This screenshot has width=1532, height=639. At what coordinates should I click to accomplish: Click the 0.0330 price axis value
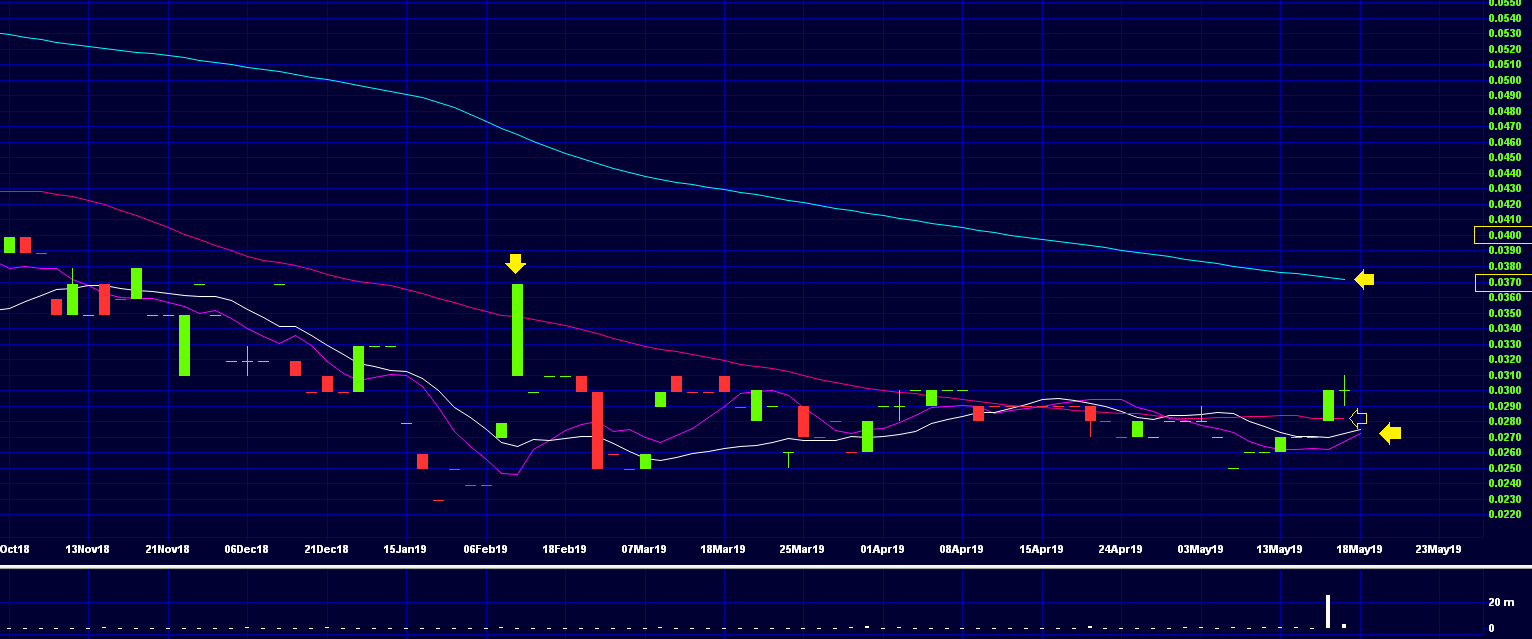(1505, 344)
